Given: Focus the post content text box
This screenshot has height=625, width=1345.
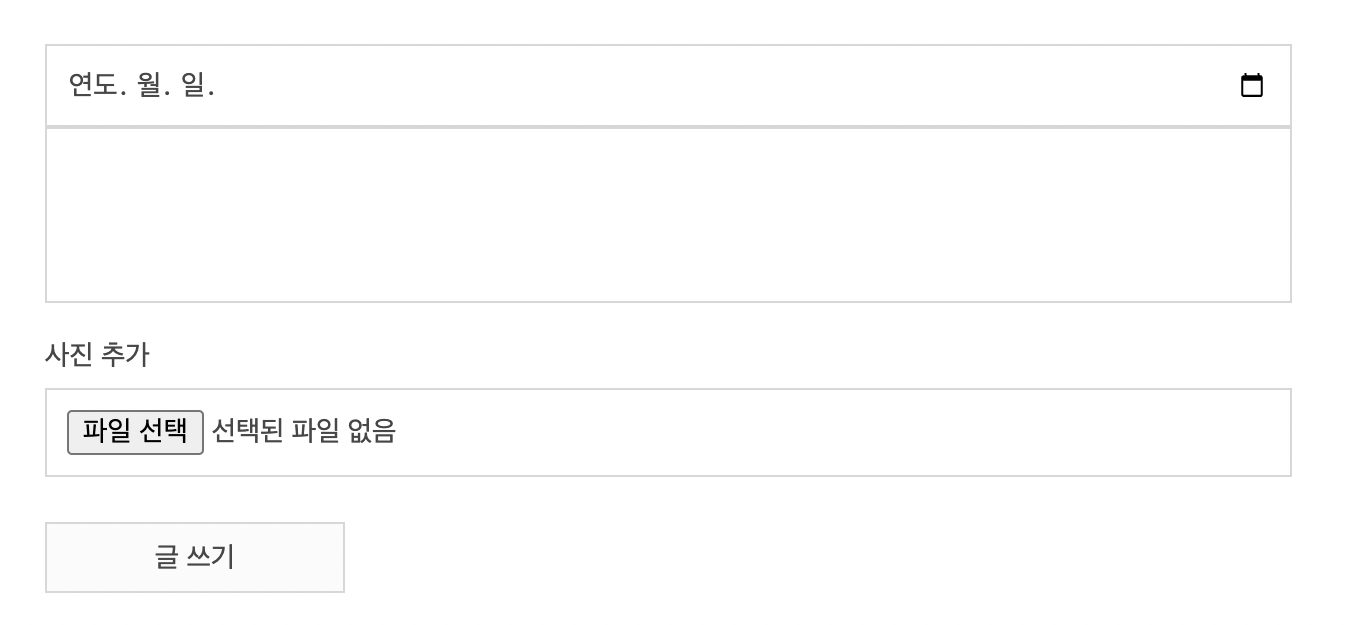Looking at the screenshot, I should (x=668, y=215).
